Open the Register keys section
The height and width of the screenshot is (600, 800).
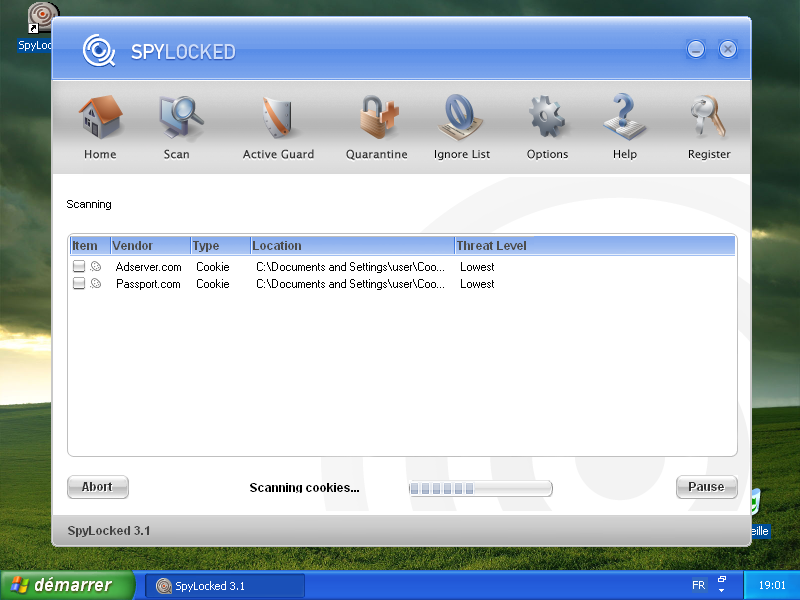709,128
